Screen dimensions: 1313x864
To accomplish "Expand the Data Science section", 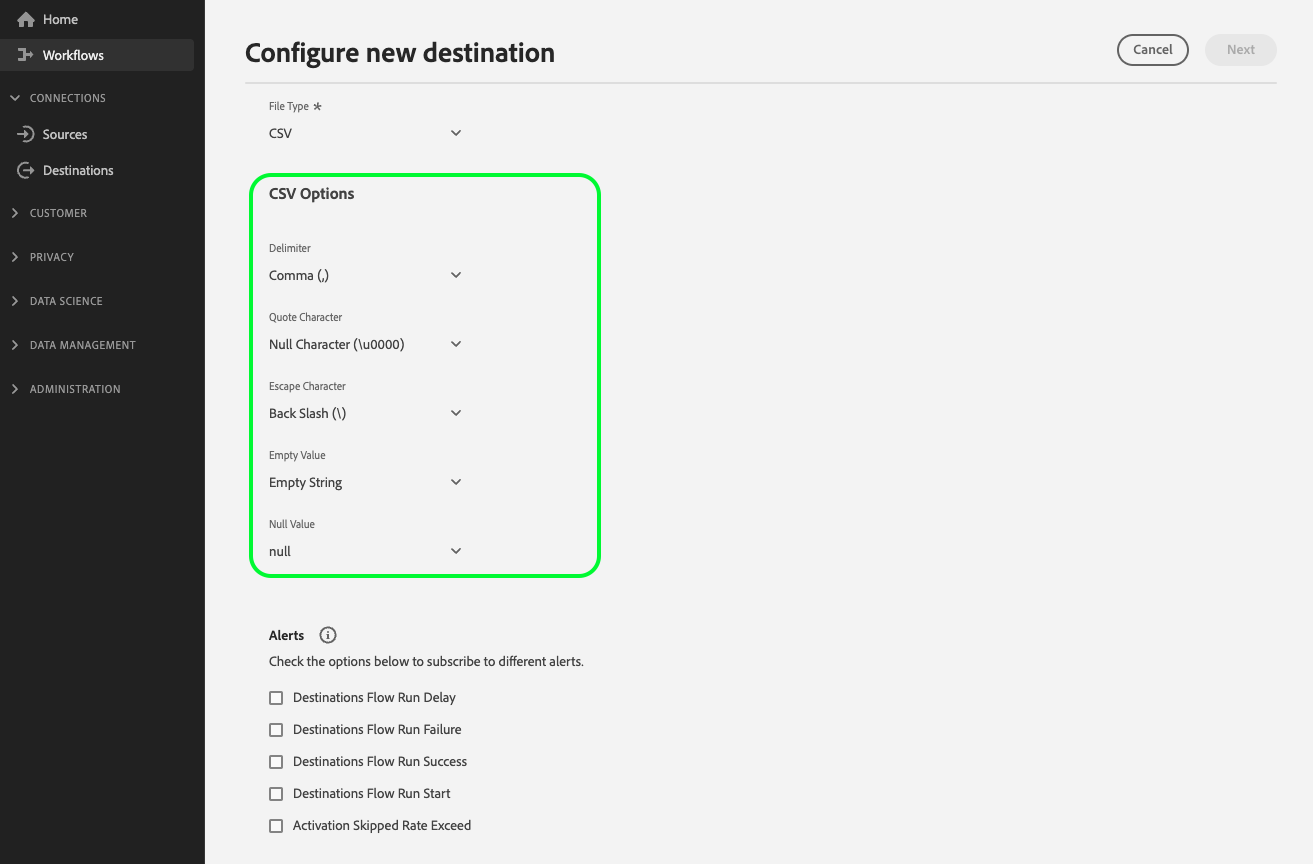I will click(66, 301).
